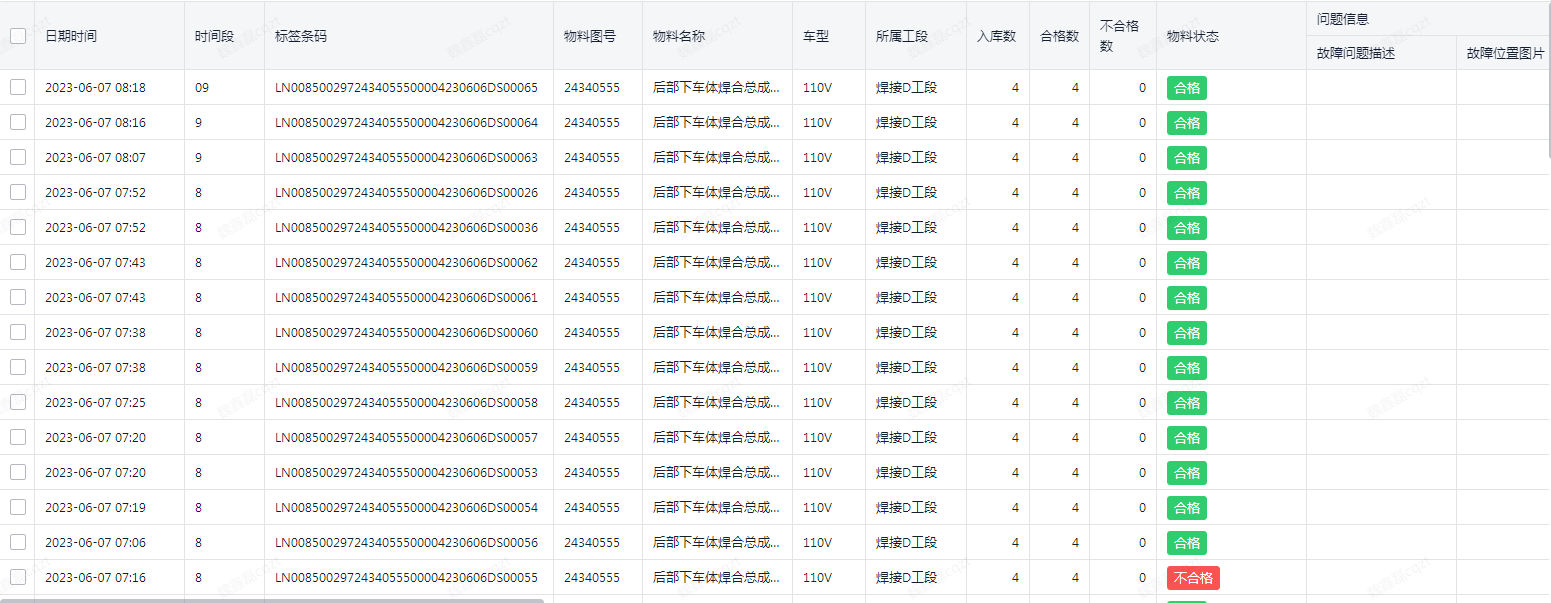Click the 故障问题描述 sub-column header
1551x603 pixels.
tap(1355, 54)
